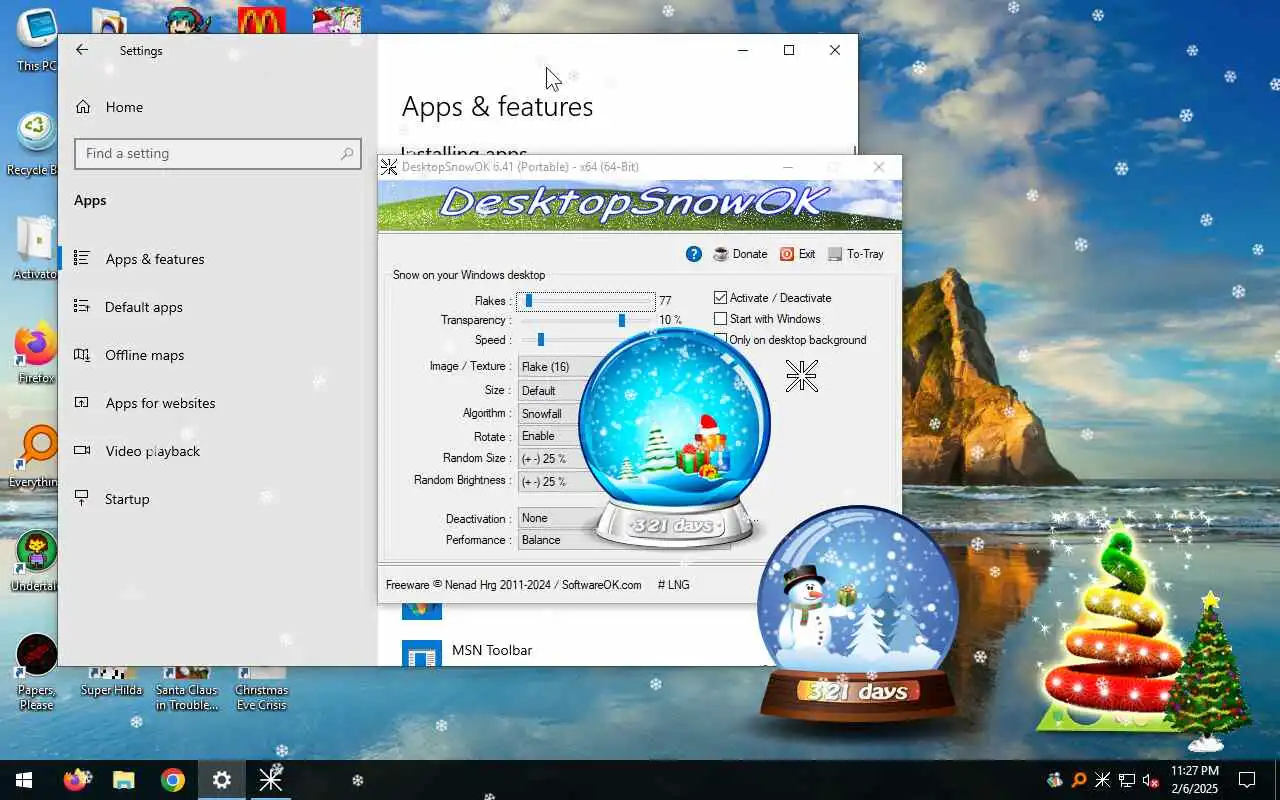Image resolution: width=1280 pixels, height=800 pixels.
Task: Click the Speed slider handle
Action: [540, 340]
